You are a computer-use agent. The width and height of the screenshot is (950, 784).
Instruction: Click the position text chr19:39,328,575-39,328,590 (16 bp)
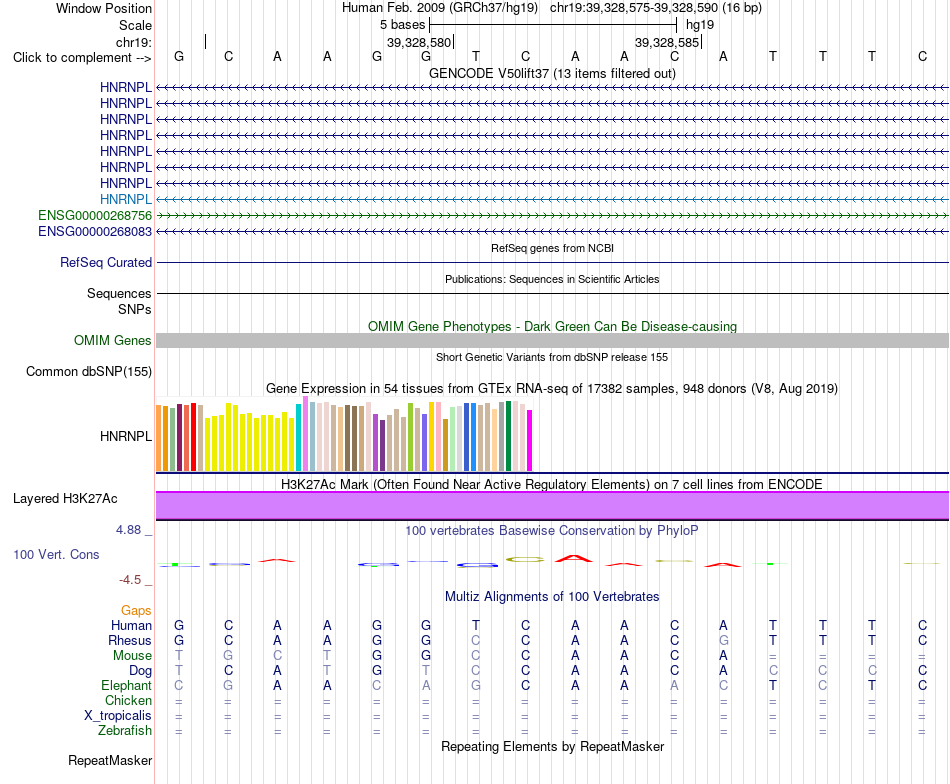click(656, 8)
